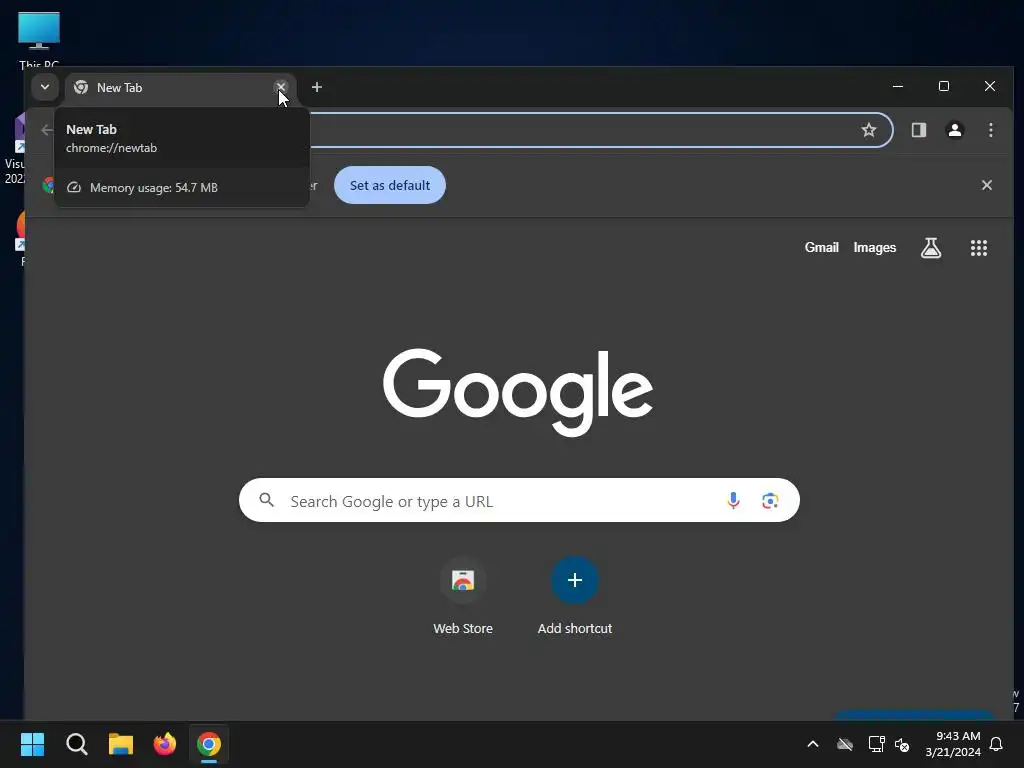Open a new tab with plus button
This screenshot has width=1024, height=768.
317,87
